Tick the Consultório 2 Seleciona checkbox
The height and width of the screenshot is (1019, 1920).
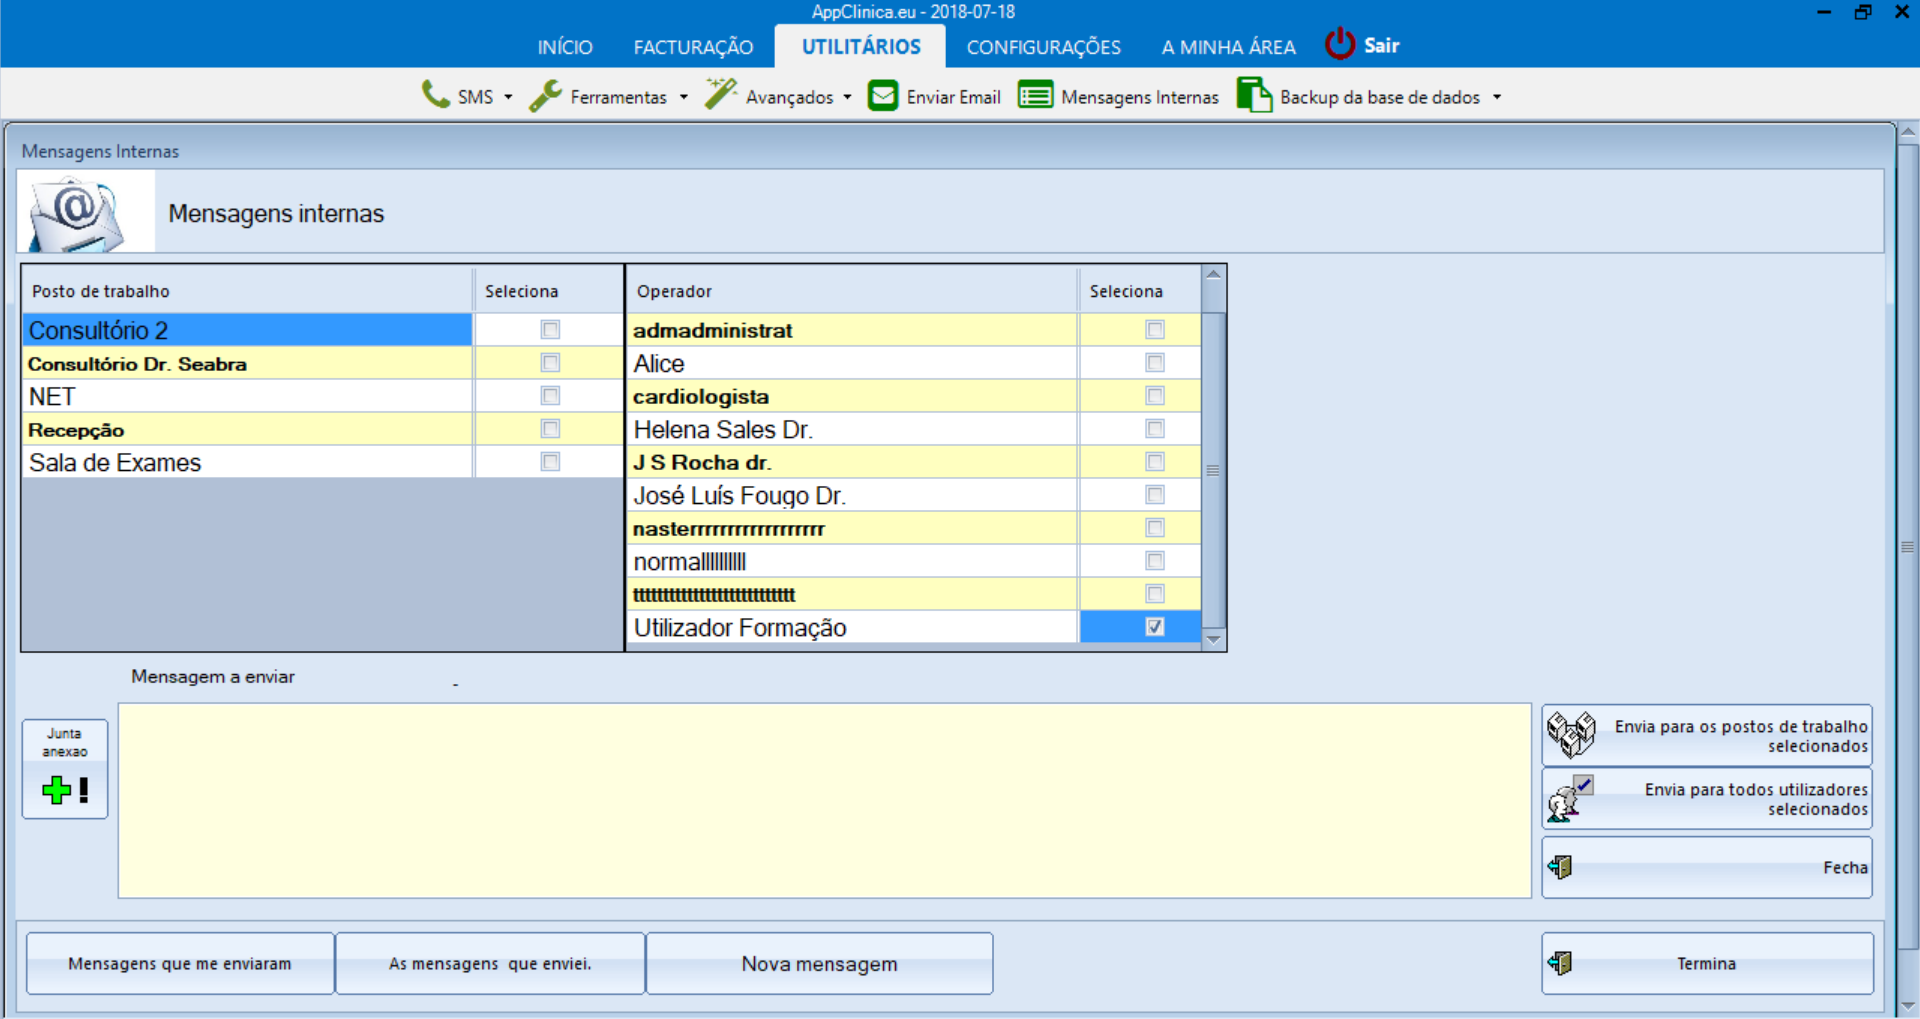[x=550, y=329]
